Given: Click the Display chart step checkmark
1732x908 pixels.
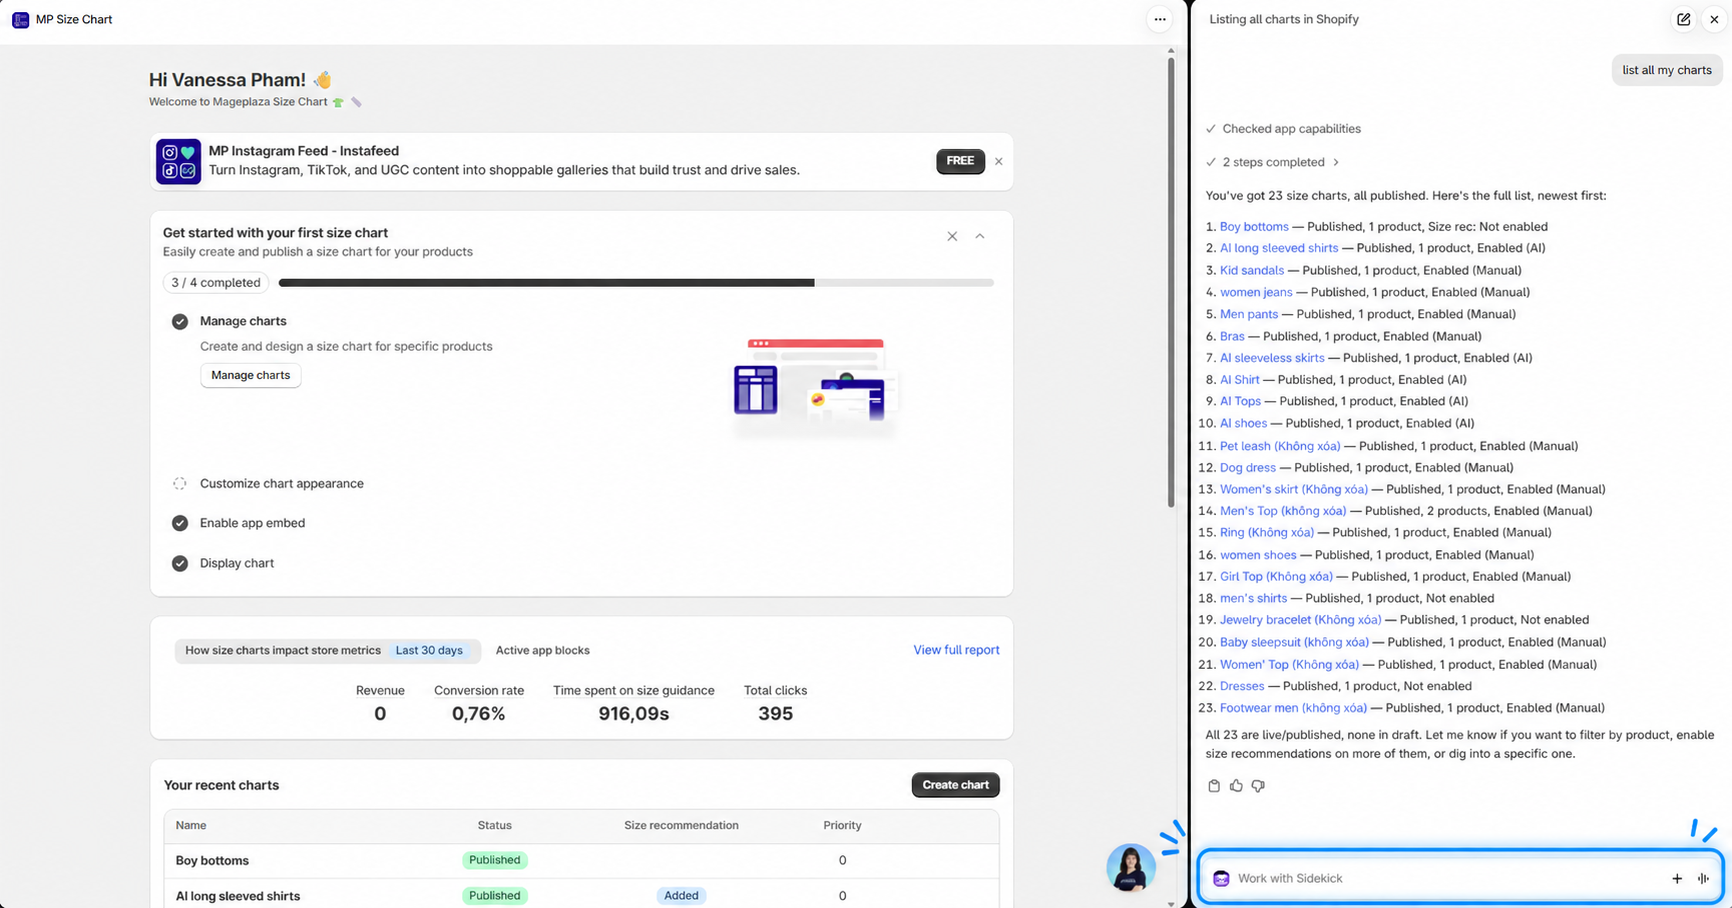Looking at the screenshot, I should click(x=180, y=563).
